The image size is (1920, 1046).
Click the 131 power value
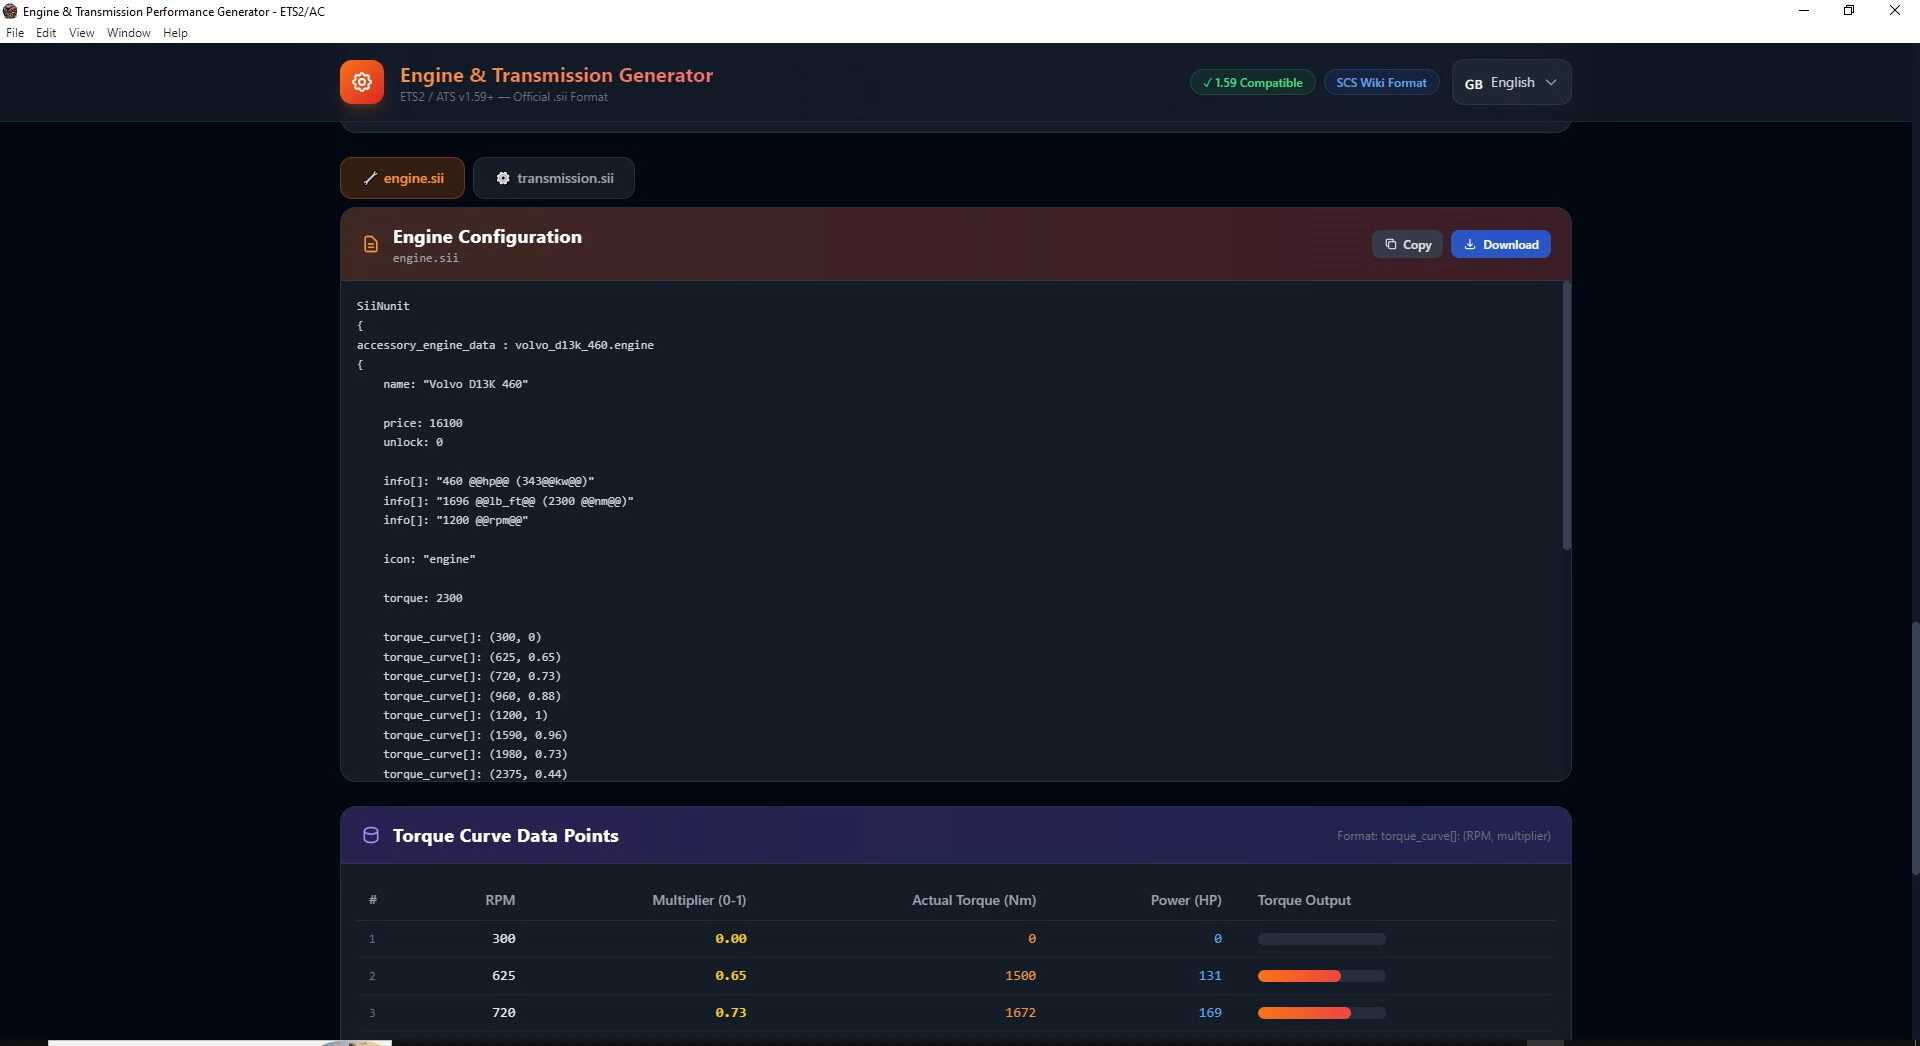[x=1210, y=976]
